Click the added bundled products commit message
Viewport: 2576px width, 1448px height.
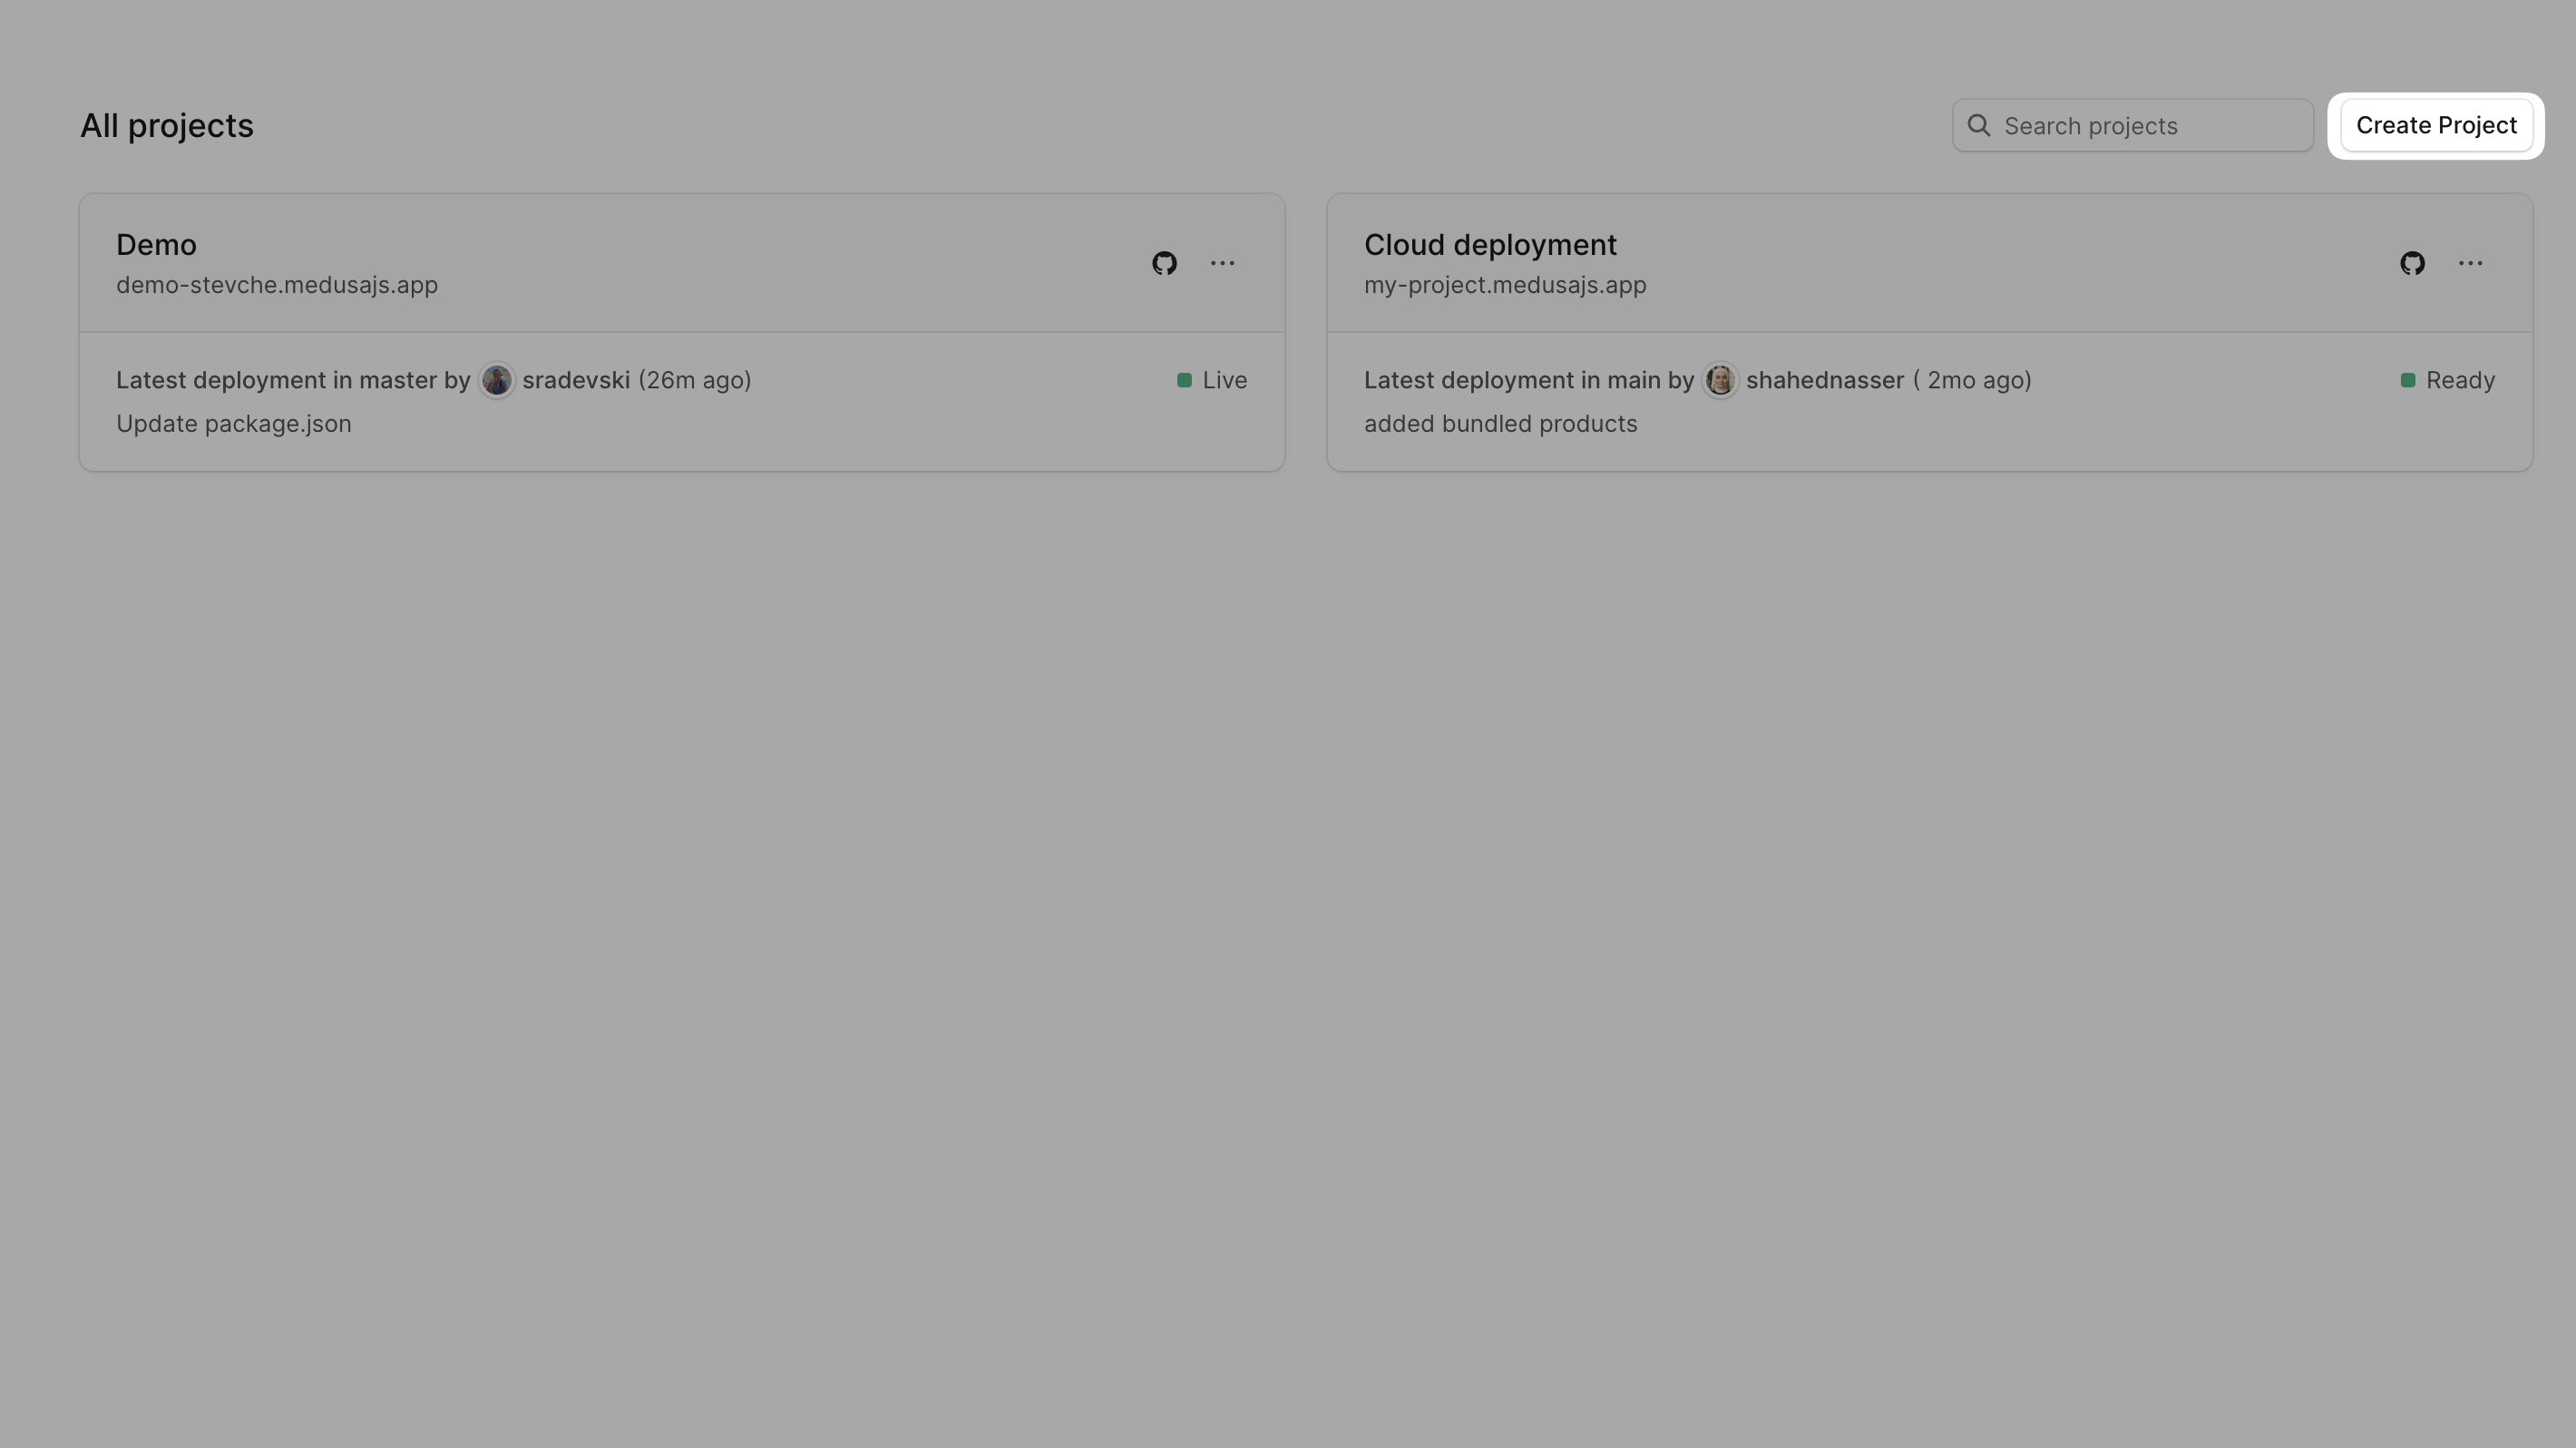1500,424
